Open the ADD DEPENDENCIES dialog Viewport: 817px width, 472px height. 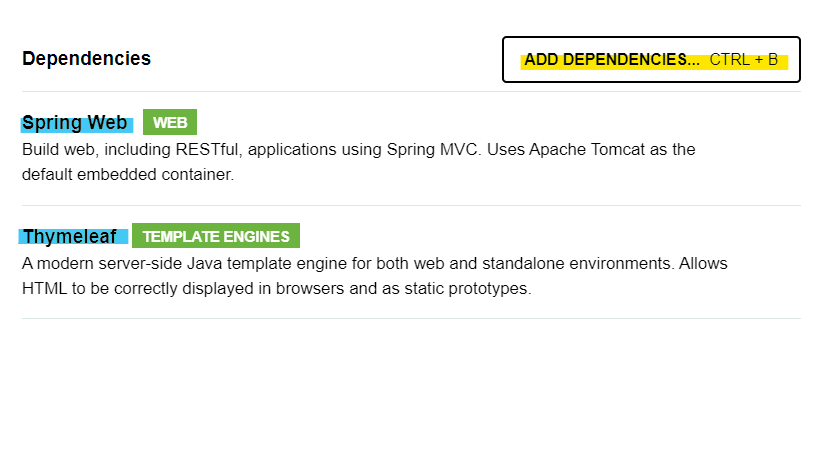[x=651, y=59]
